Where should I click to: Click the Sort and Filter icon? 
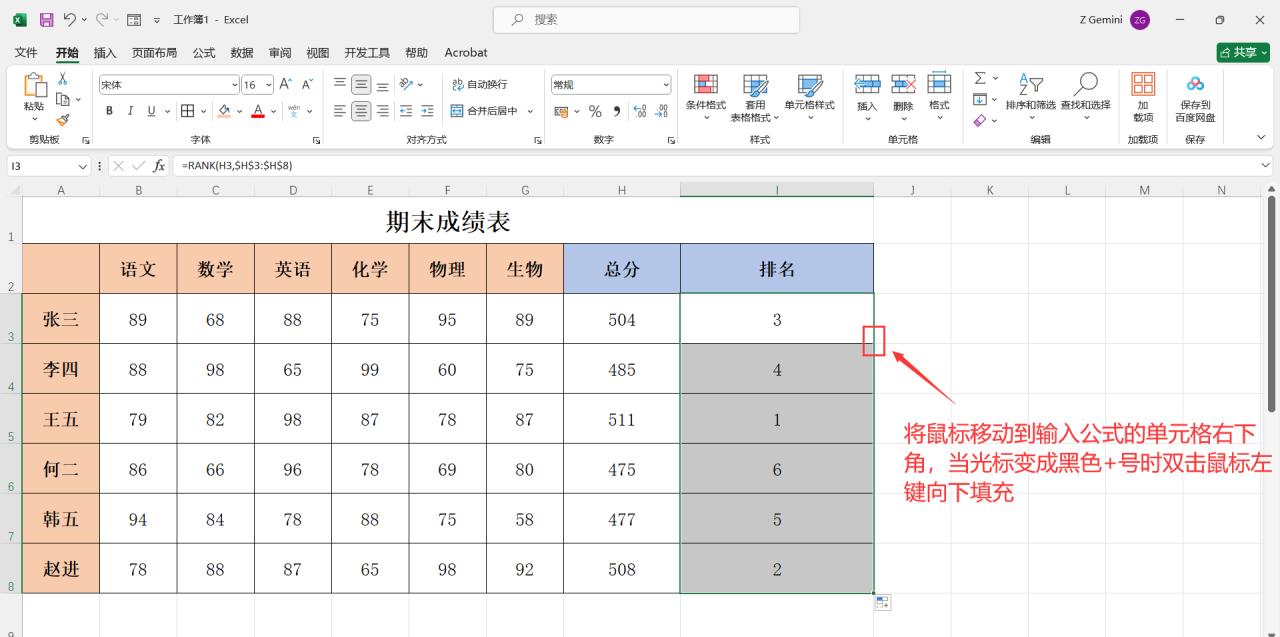coord(1030,84)
